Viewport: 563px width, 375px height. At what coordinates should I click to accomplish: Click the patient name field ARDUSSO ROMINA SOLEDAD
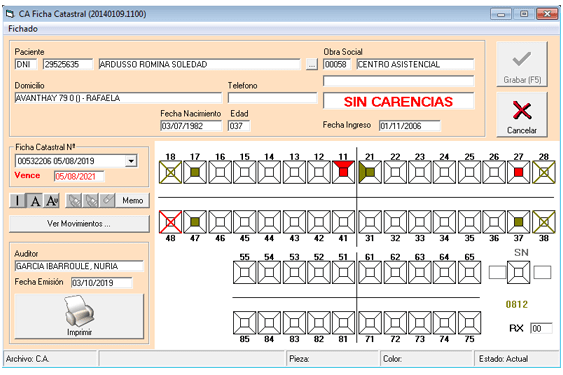click(200, 64)
